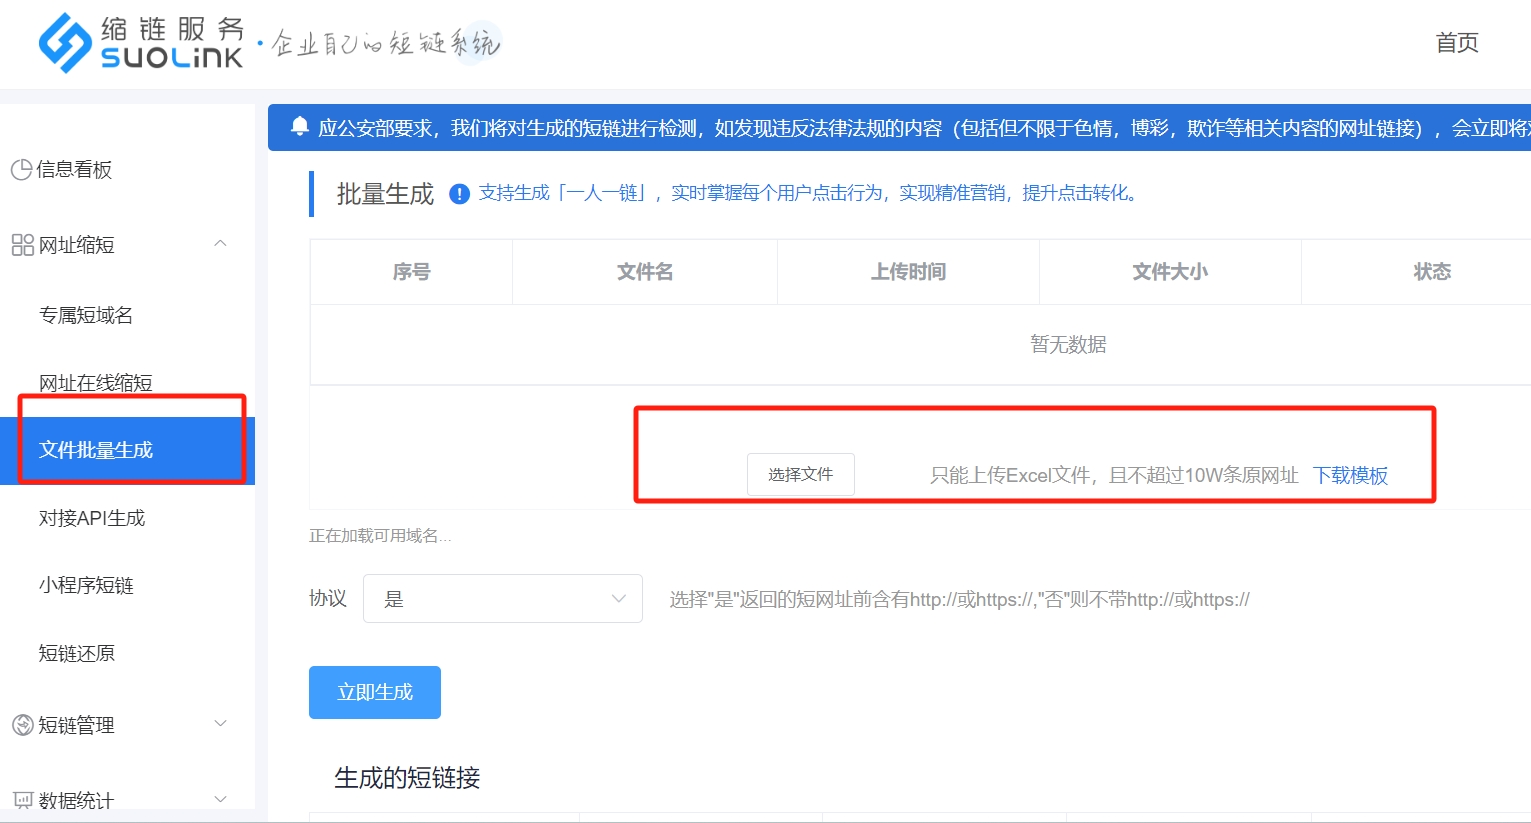Click the notification bell icon in banner

[x=299, y=127]
